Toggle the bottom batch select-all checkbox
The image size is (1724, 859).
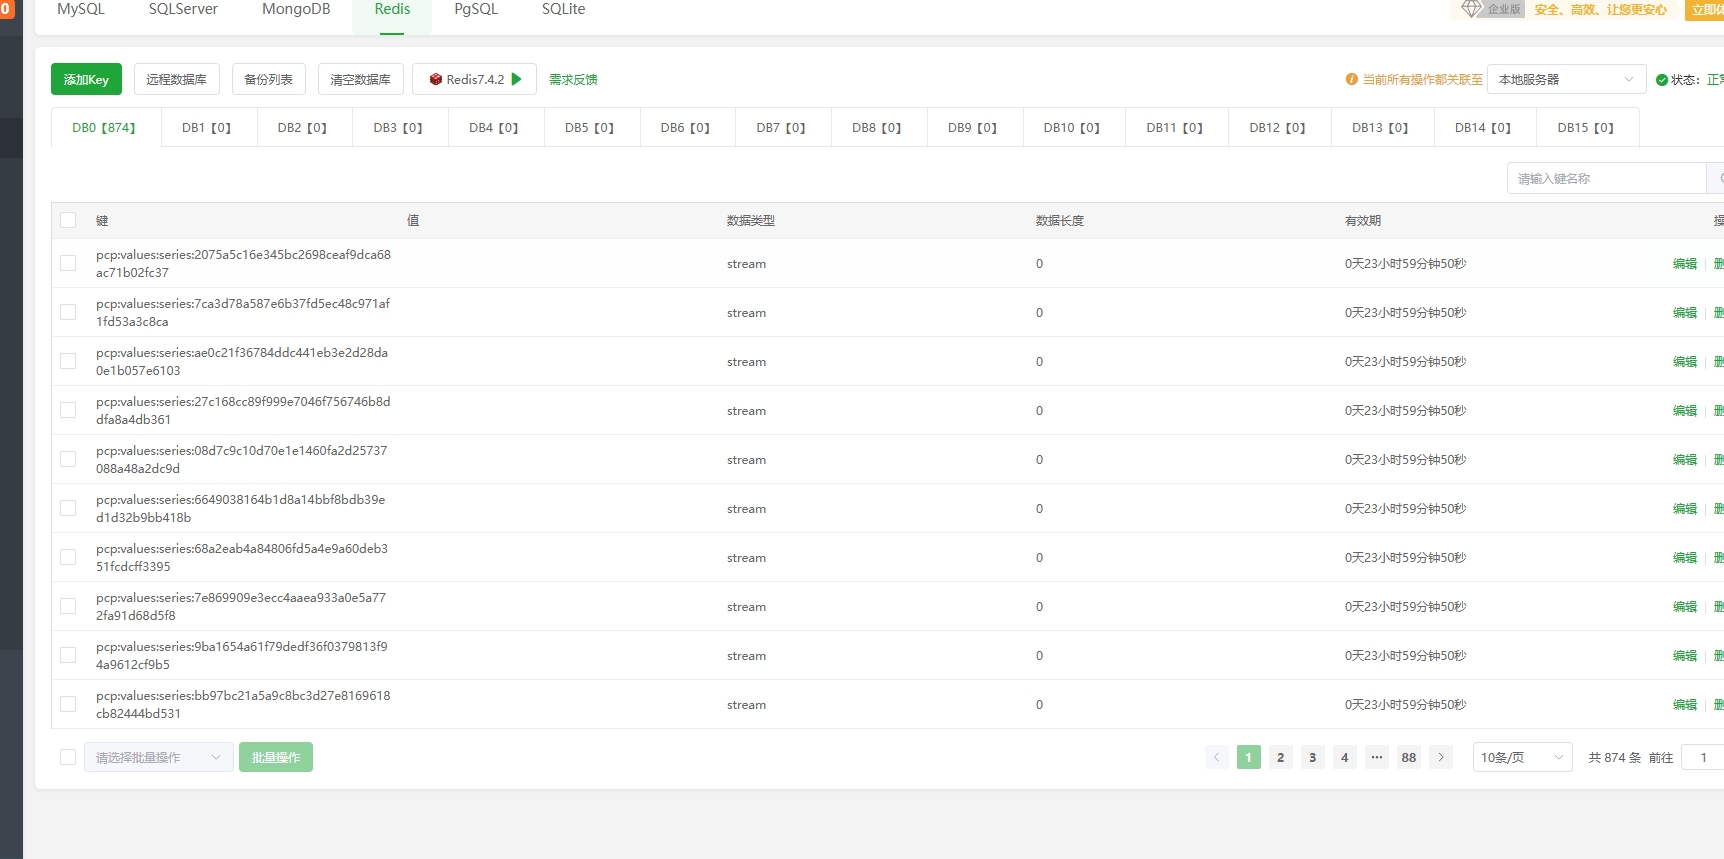pyautogui.click(x=68, y=757)
